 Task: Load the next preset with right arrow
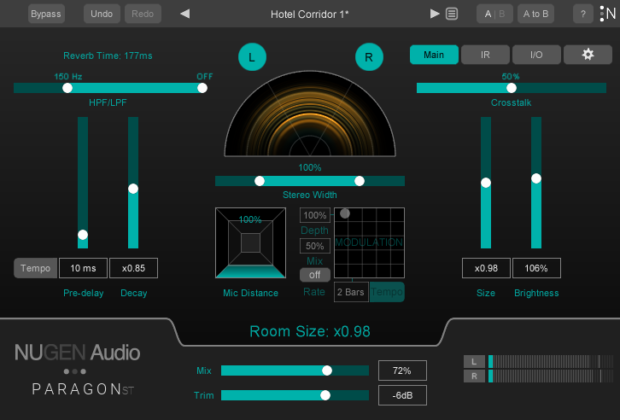[x=435, y=14]
